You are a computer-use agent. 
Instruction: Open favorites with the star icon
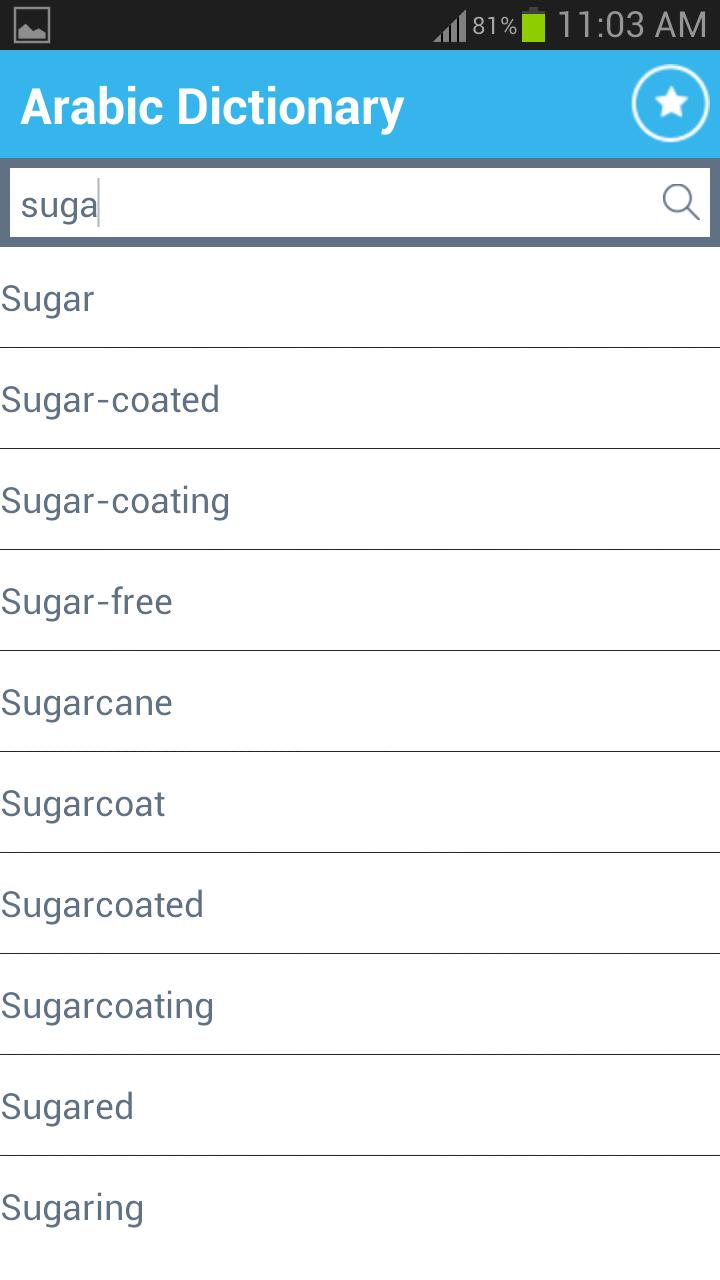[670, 103]
